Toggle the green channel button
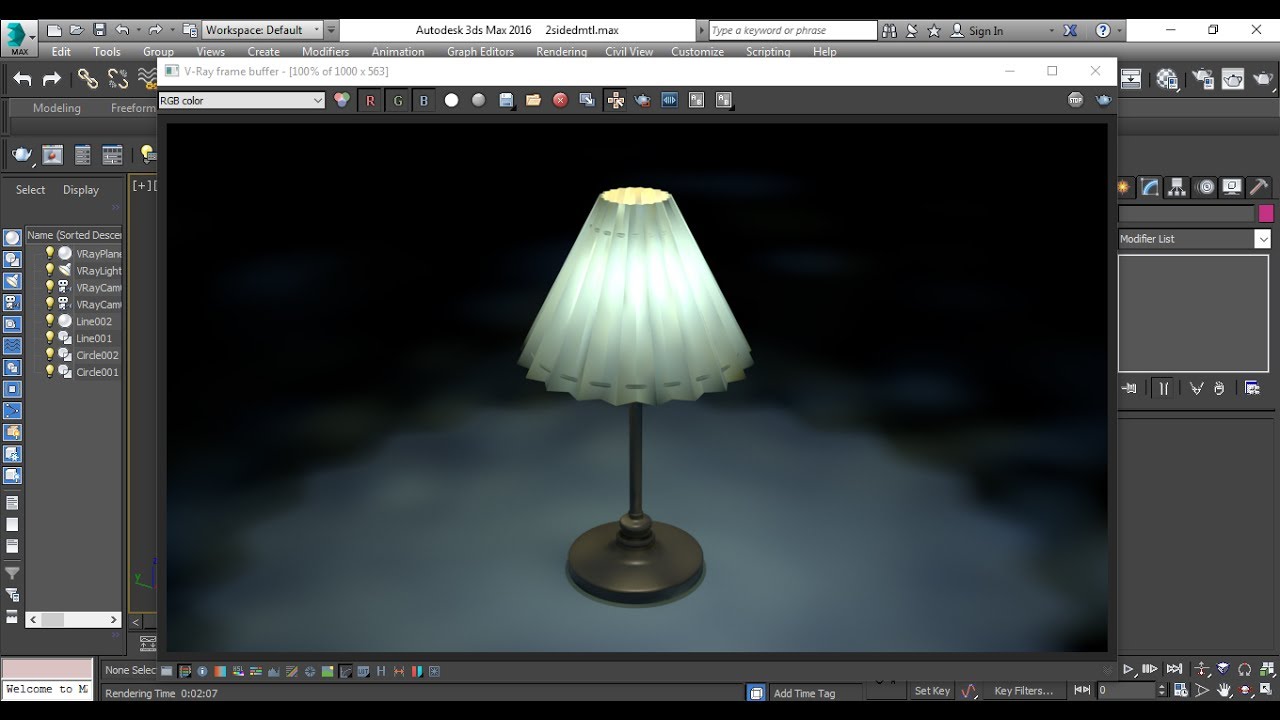 pos(397,100)
